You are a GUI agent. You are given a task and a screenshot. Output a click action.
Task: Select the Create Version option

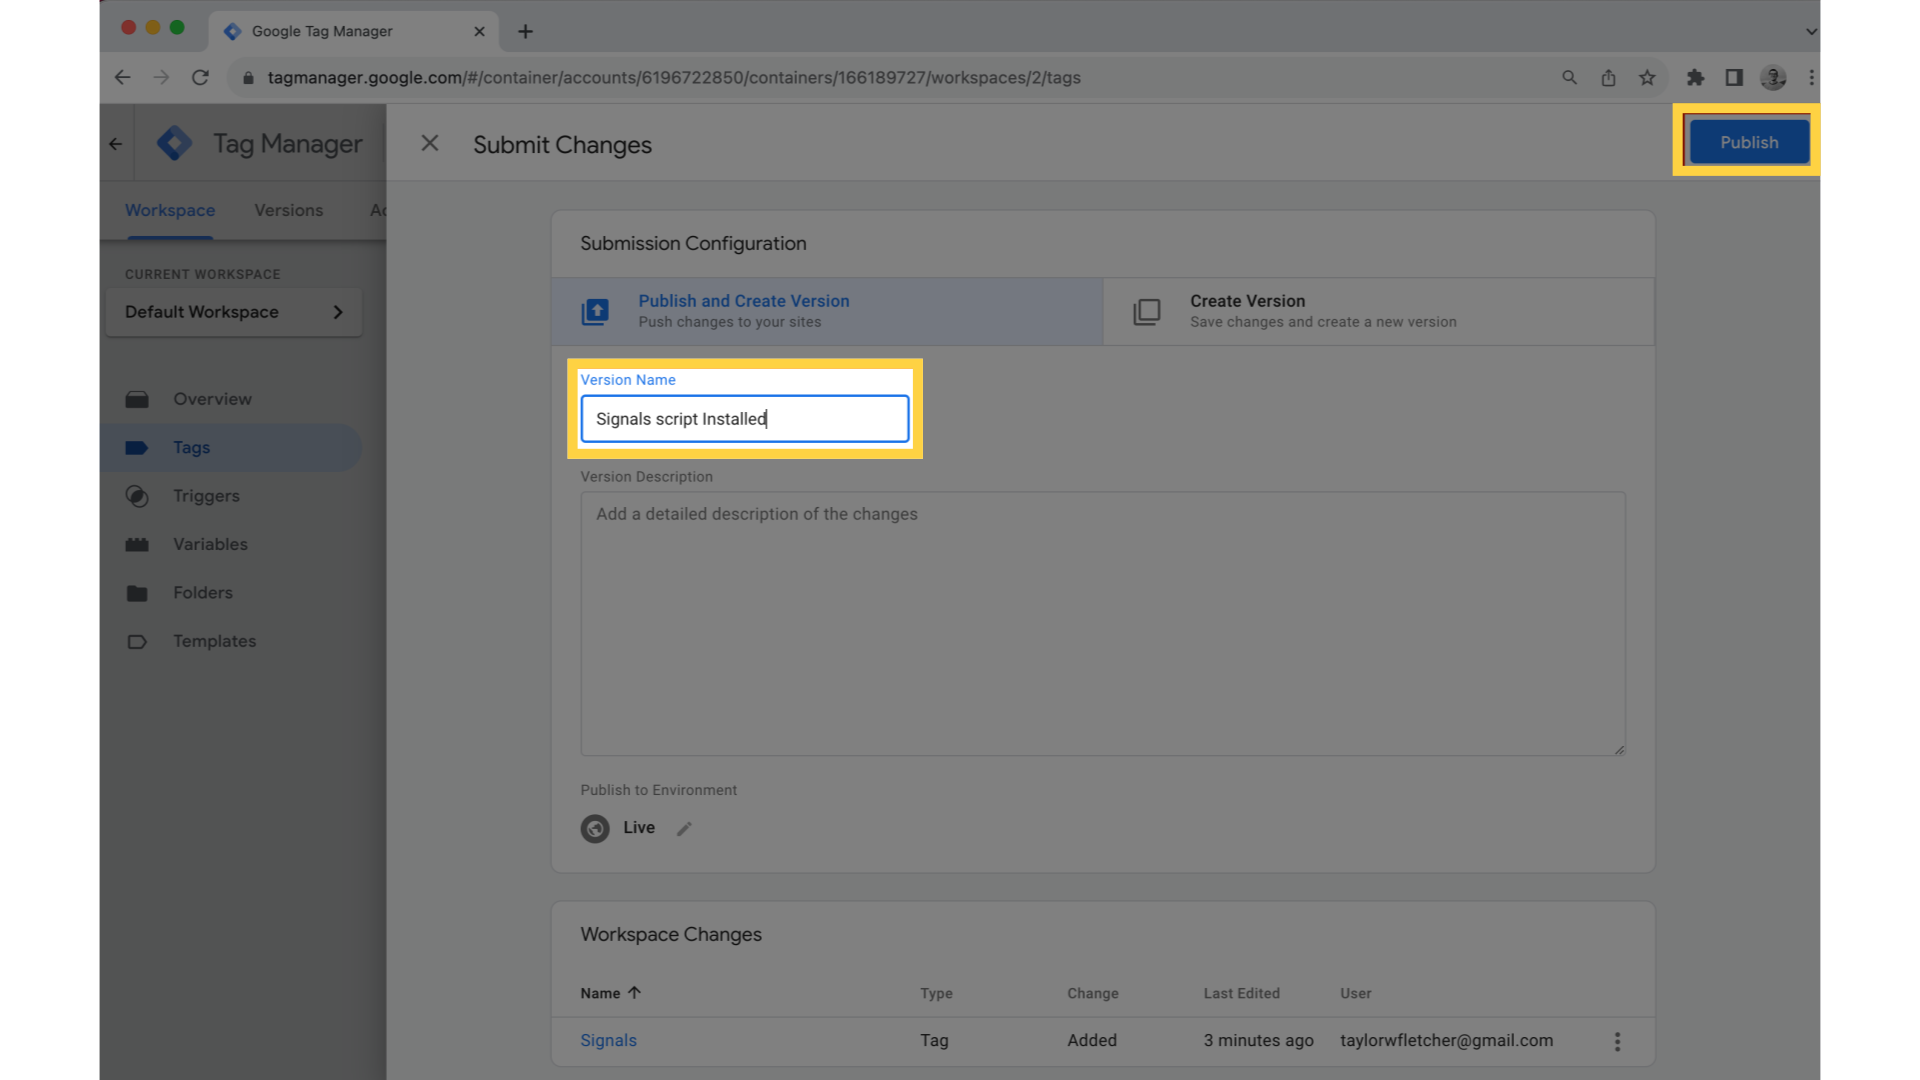[1378, 311]
